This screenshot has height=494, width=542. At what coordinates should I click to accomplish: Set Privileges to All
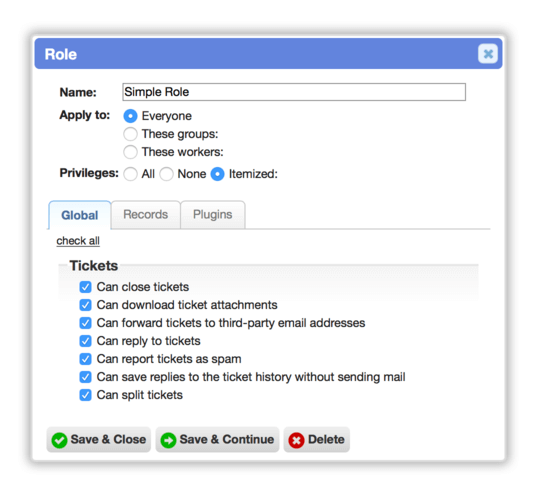(130, 174)
